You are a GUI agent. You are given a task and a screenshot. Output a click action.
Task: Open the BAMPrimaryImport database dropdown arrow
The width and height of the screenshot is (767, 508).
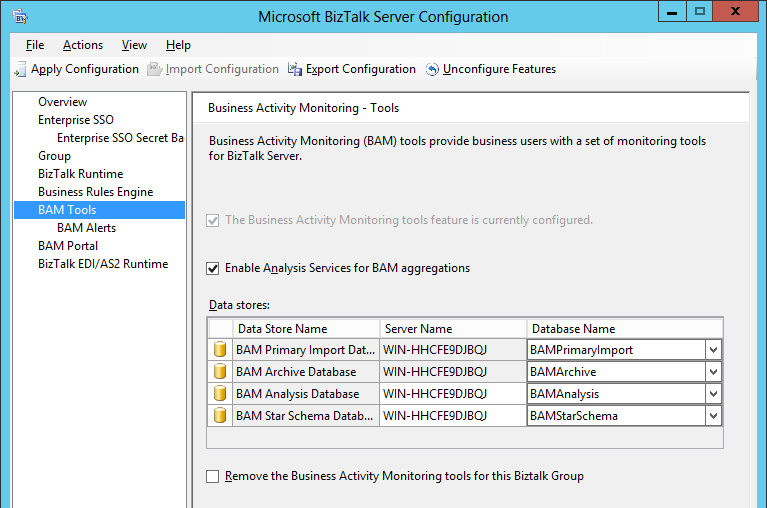(x=713, y=350)
